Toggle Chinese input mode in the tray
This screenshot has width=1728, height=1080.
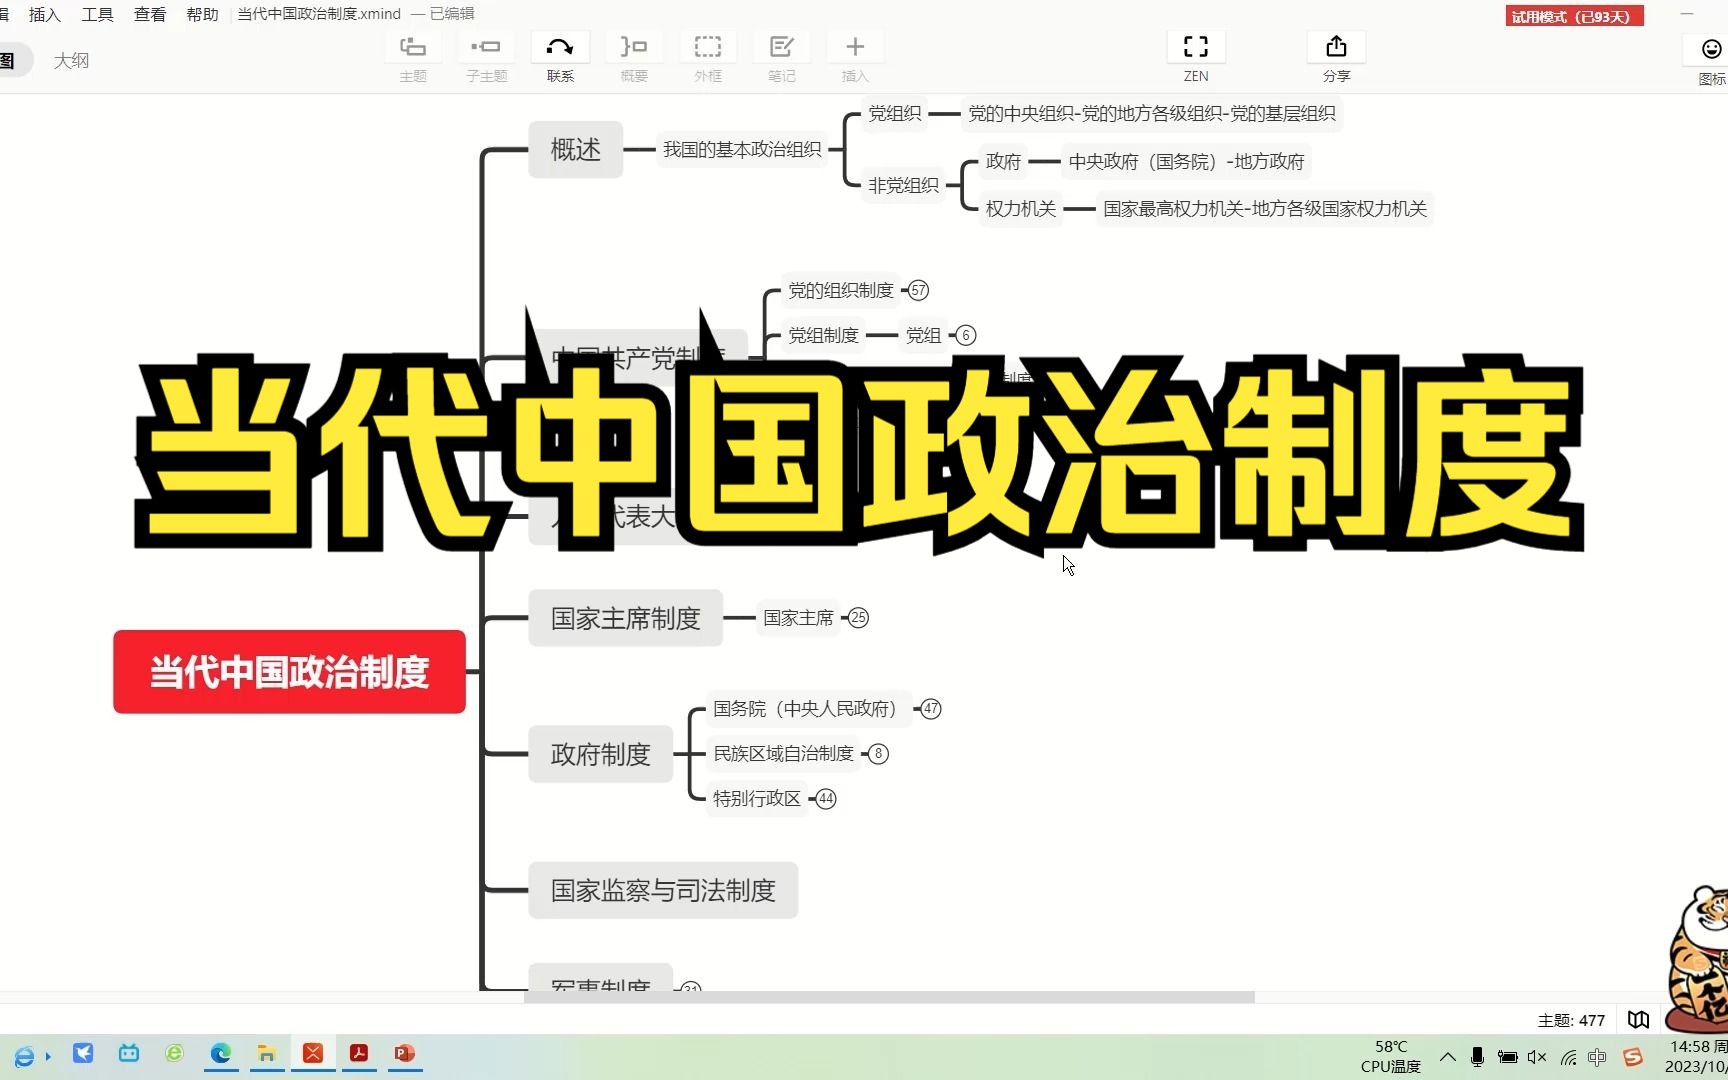(x=1597, y=1057)
